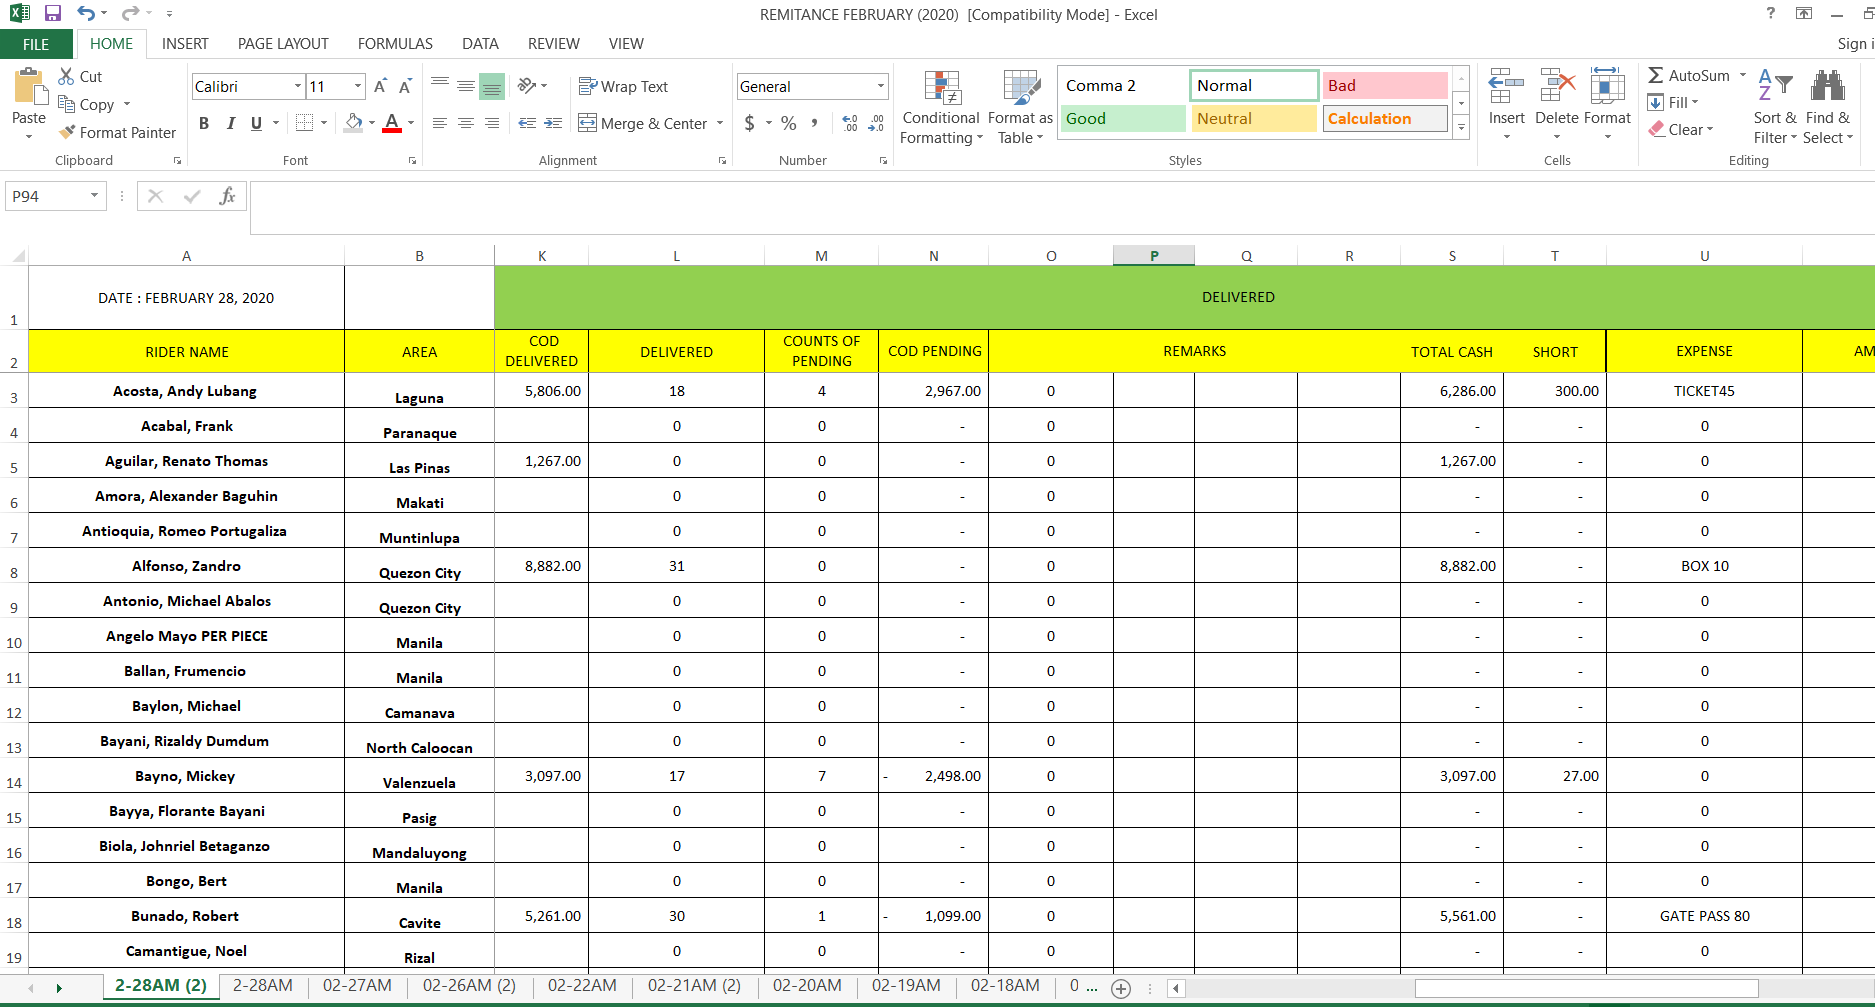Click the Redo arrow icon

click(130, 14)
